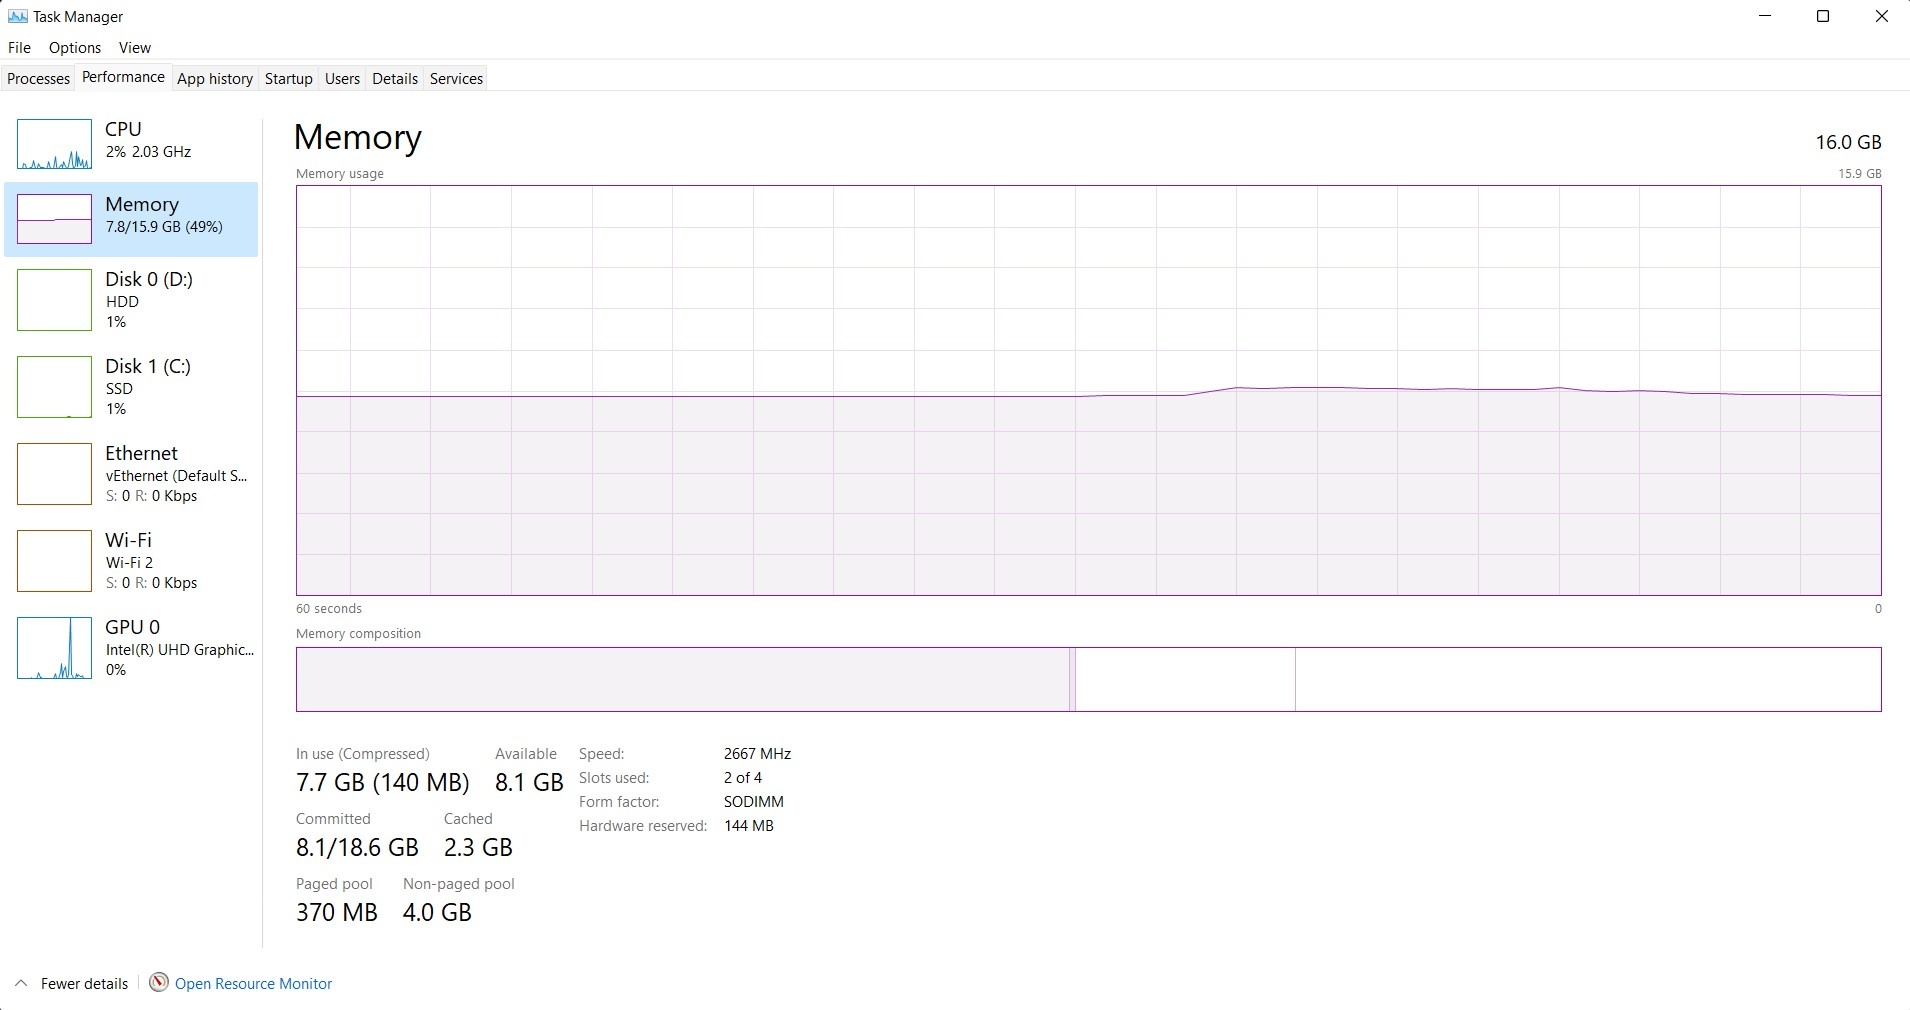Viewport: 1910px width, 1010px height.
Task: Click the Wi-Fi 2 graph thumbnail
Action: point(53,561)
